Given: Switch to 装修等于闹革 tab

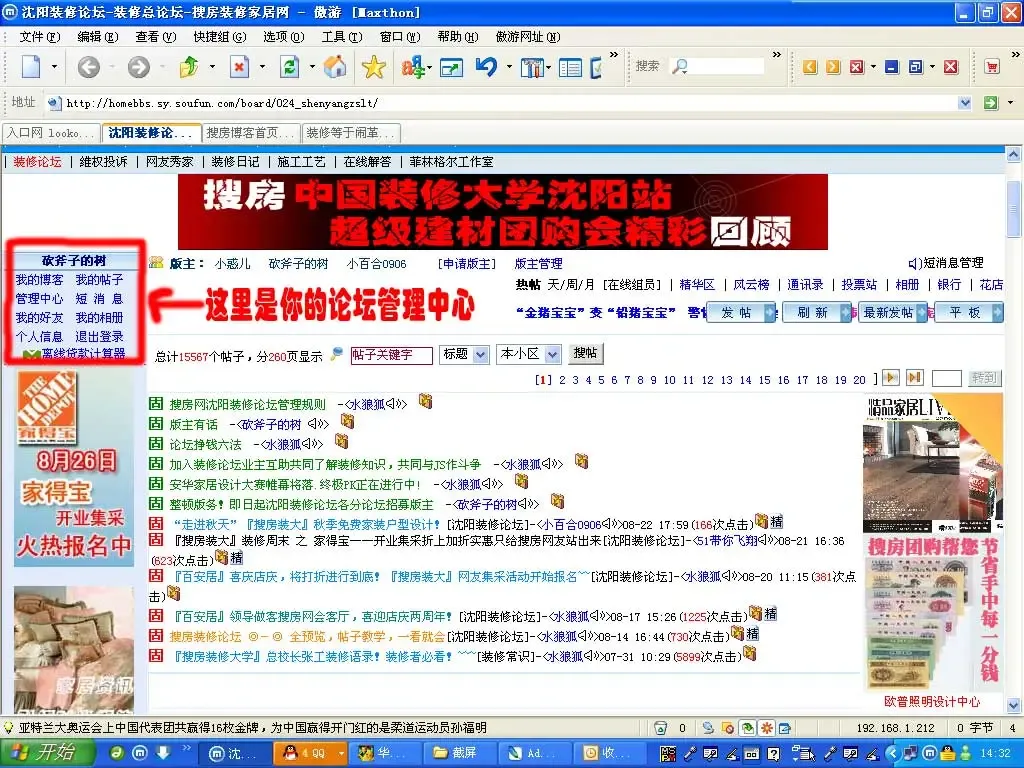Looking at the screenshot, I should pos(351,133).
